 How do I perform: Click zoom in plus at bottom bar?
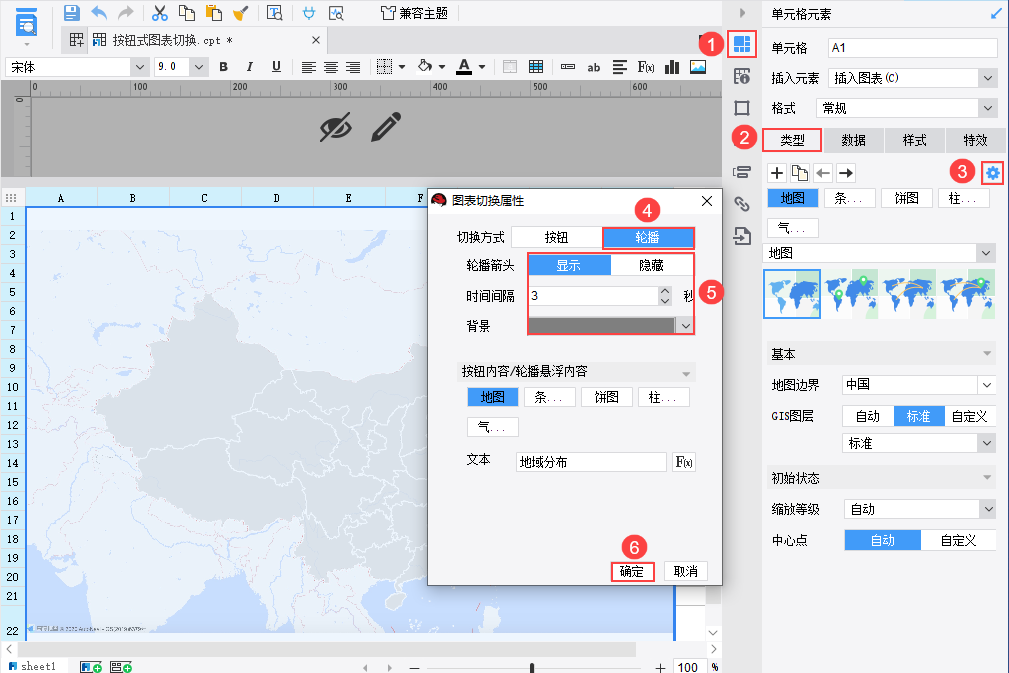click(x=660, y=667)
